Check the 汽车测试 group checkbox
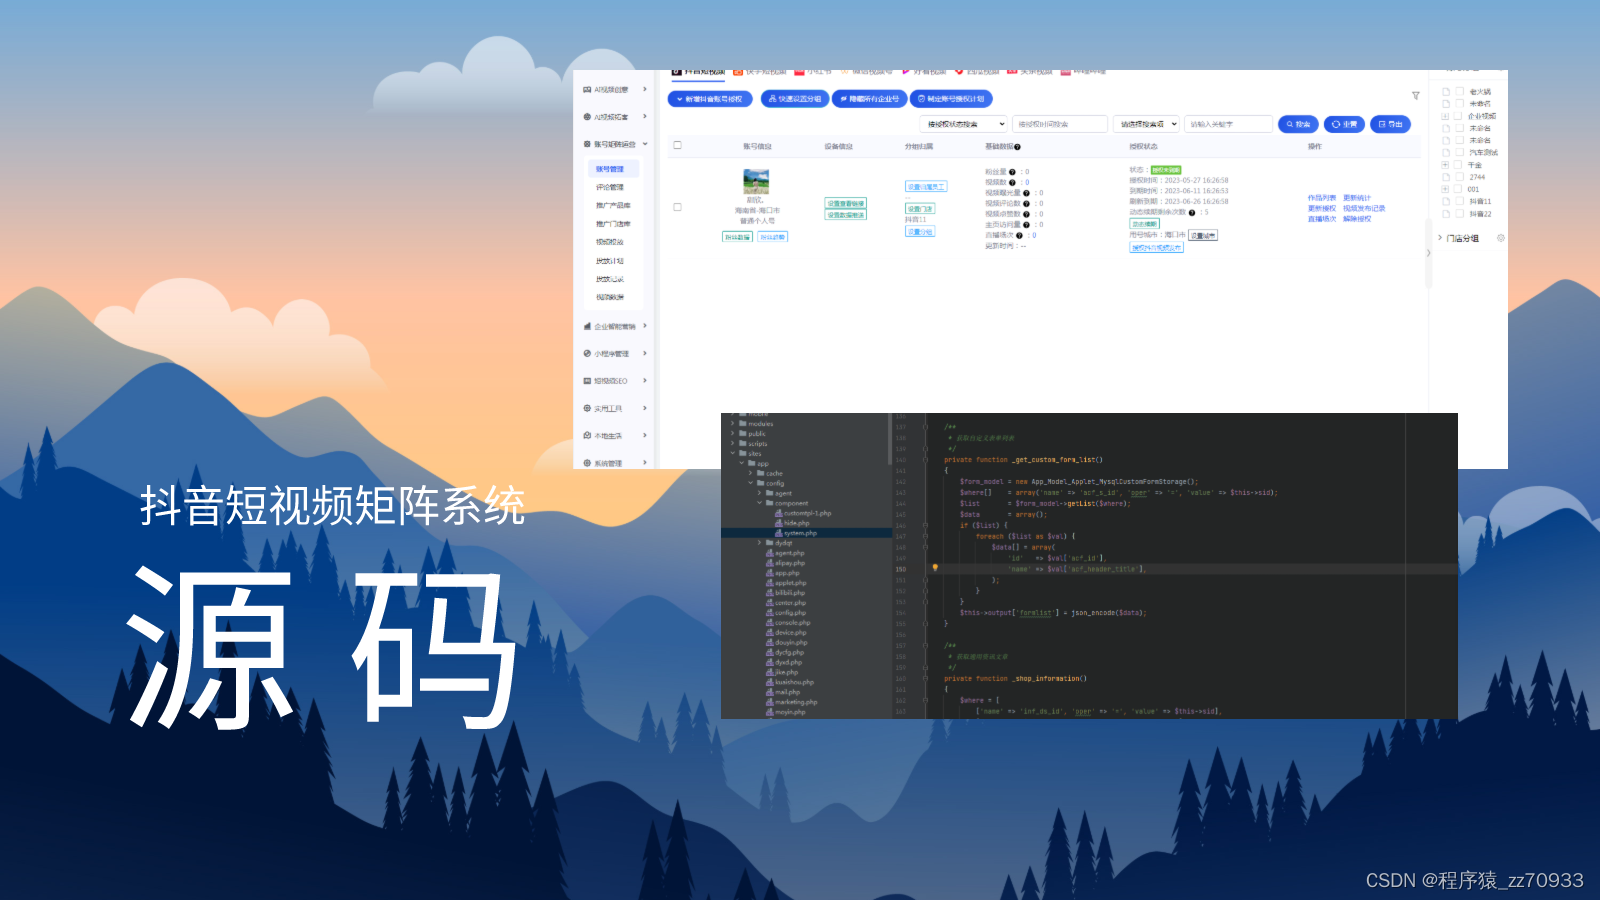The width and height of the screenshot is (1600, 900). click(1459, 152)
